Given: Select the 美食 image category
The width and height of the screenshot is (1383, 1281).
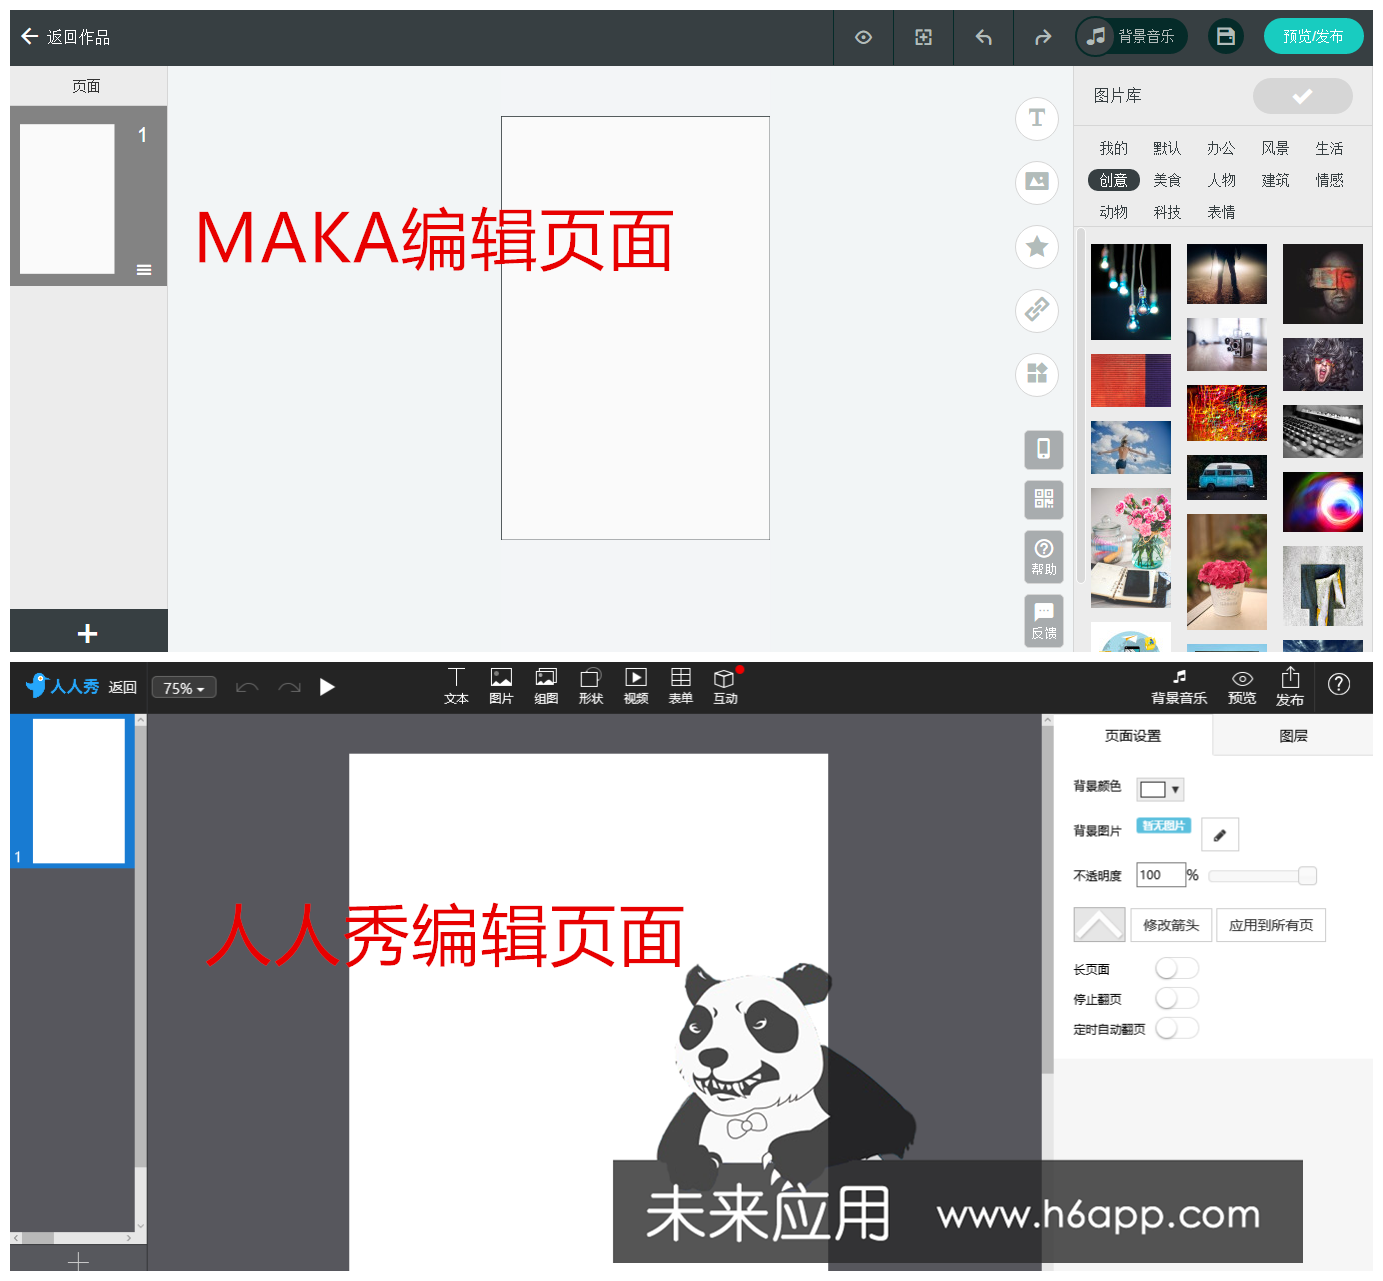Looking at the screenshot, I should click(x=1167, y=180).
